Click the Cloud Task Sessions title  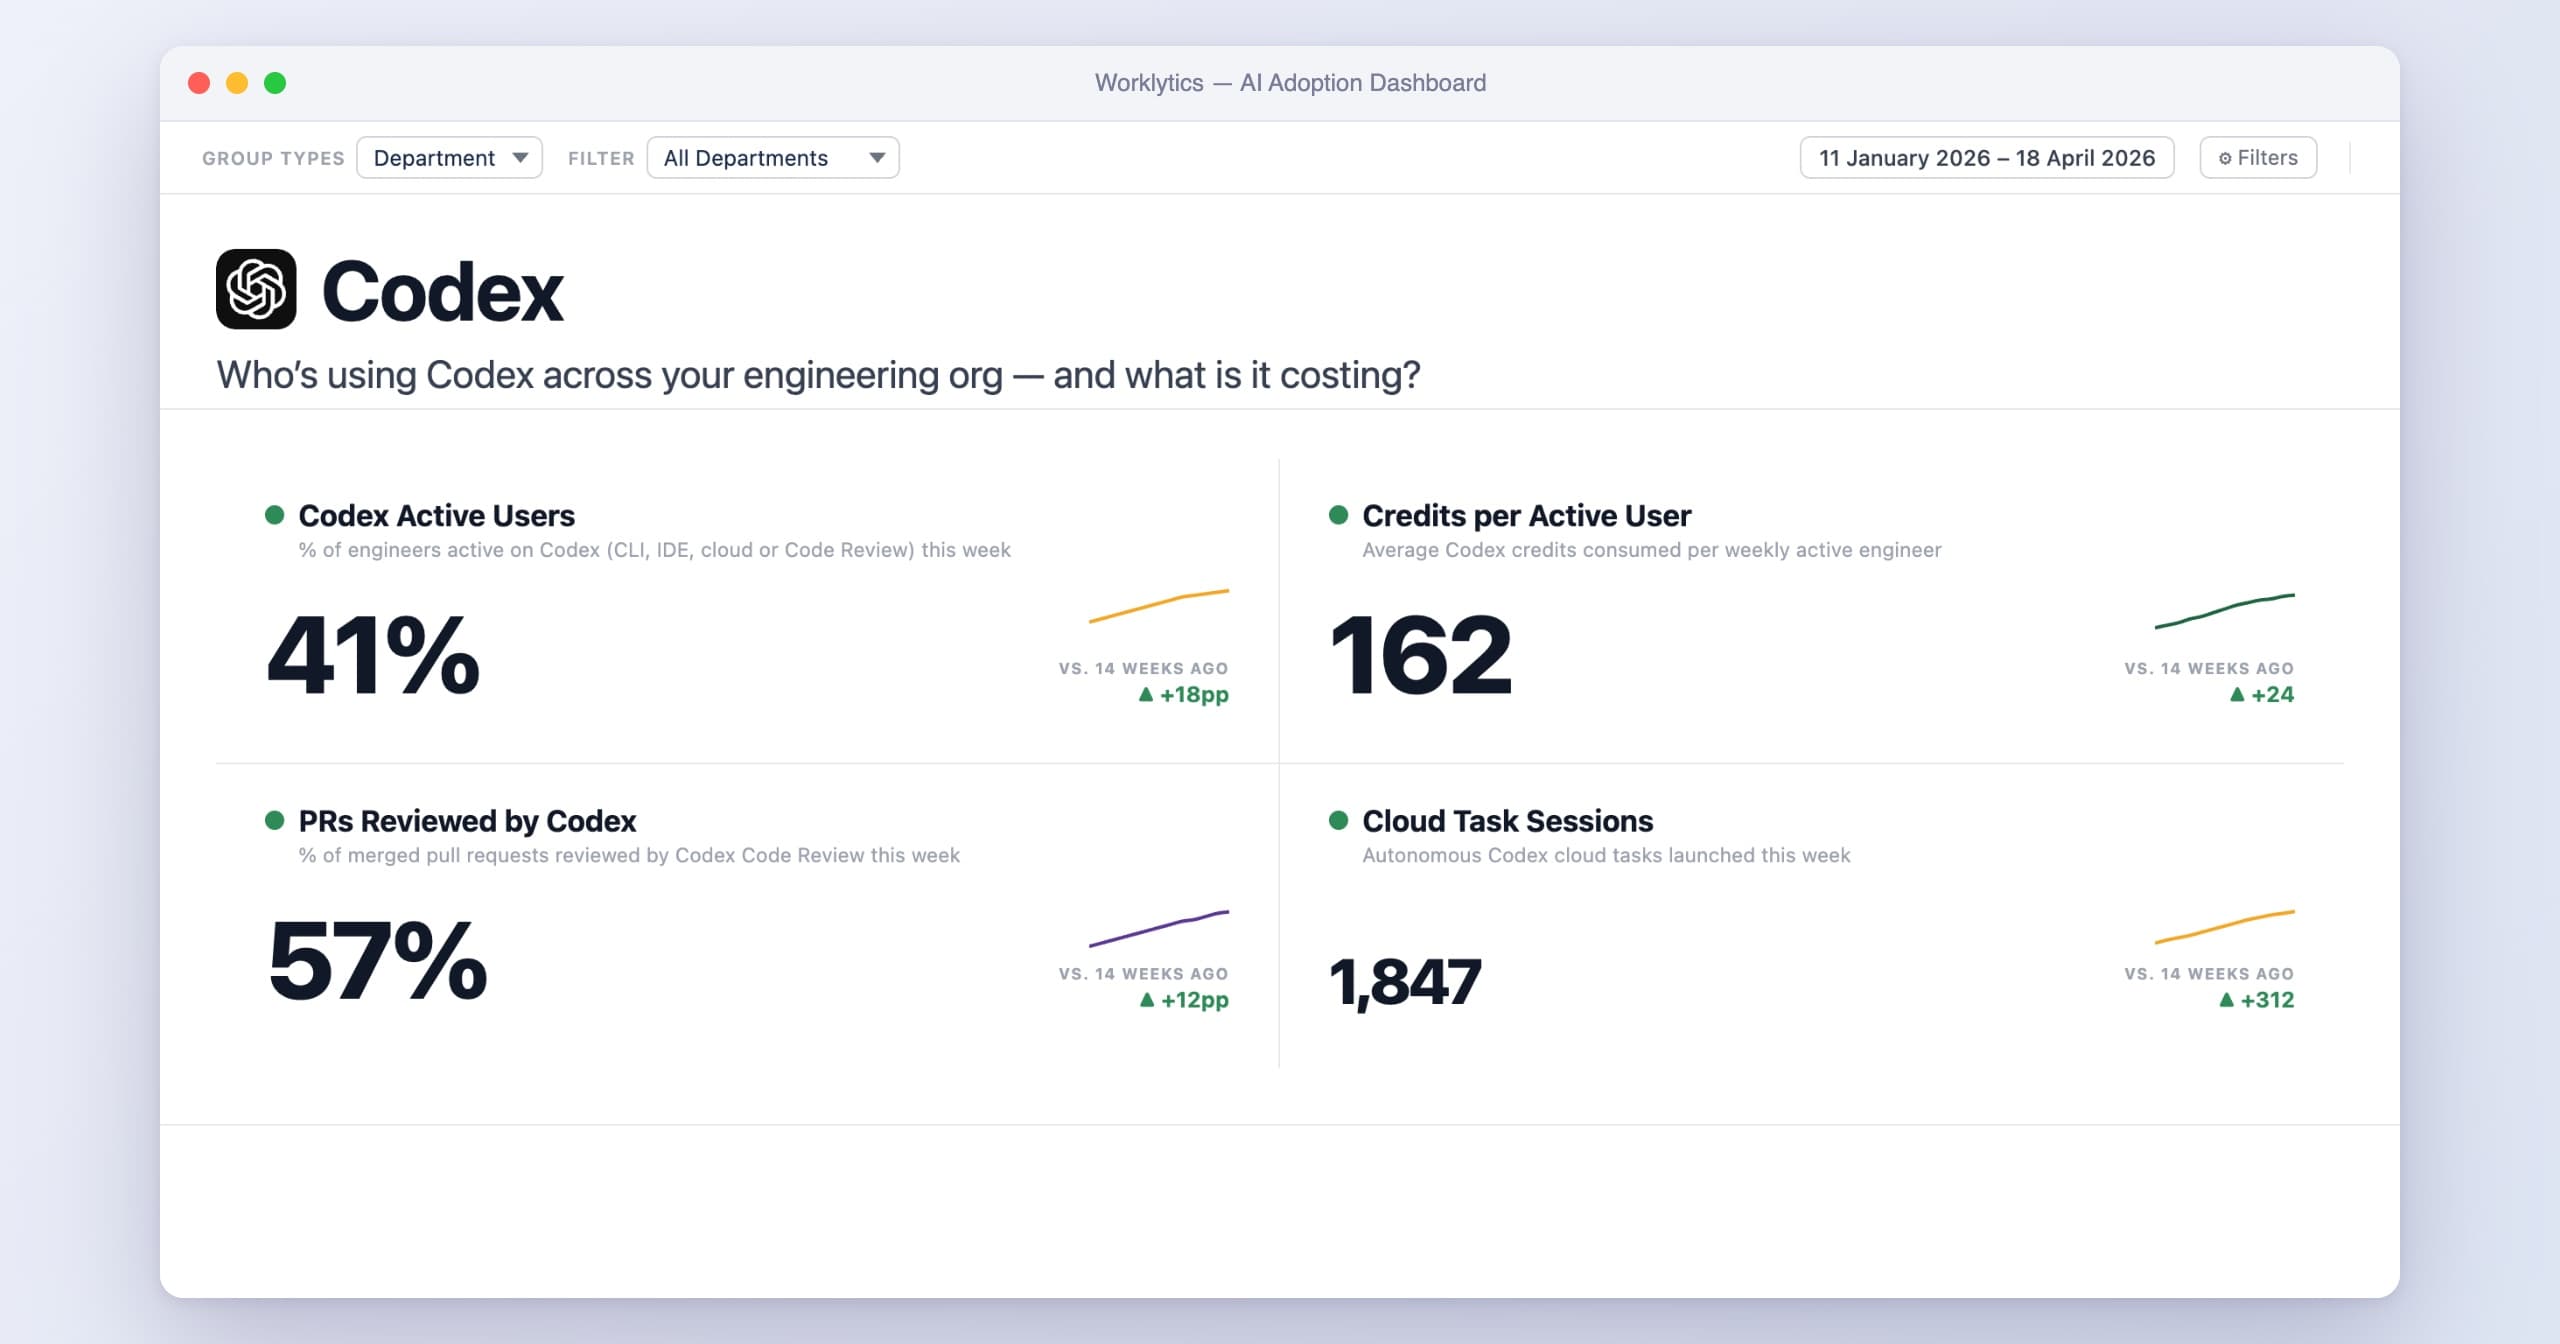click(x=1508, y=821)
